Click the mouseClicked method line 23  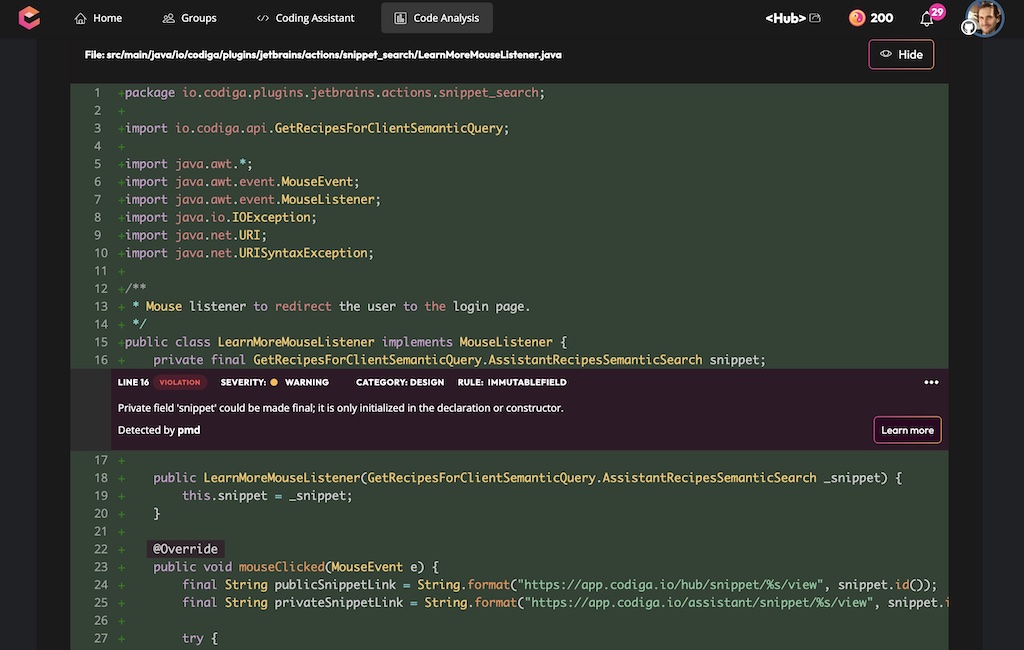[296, 567]
